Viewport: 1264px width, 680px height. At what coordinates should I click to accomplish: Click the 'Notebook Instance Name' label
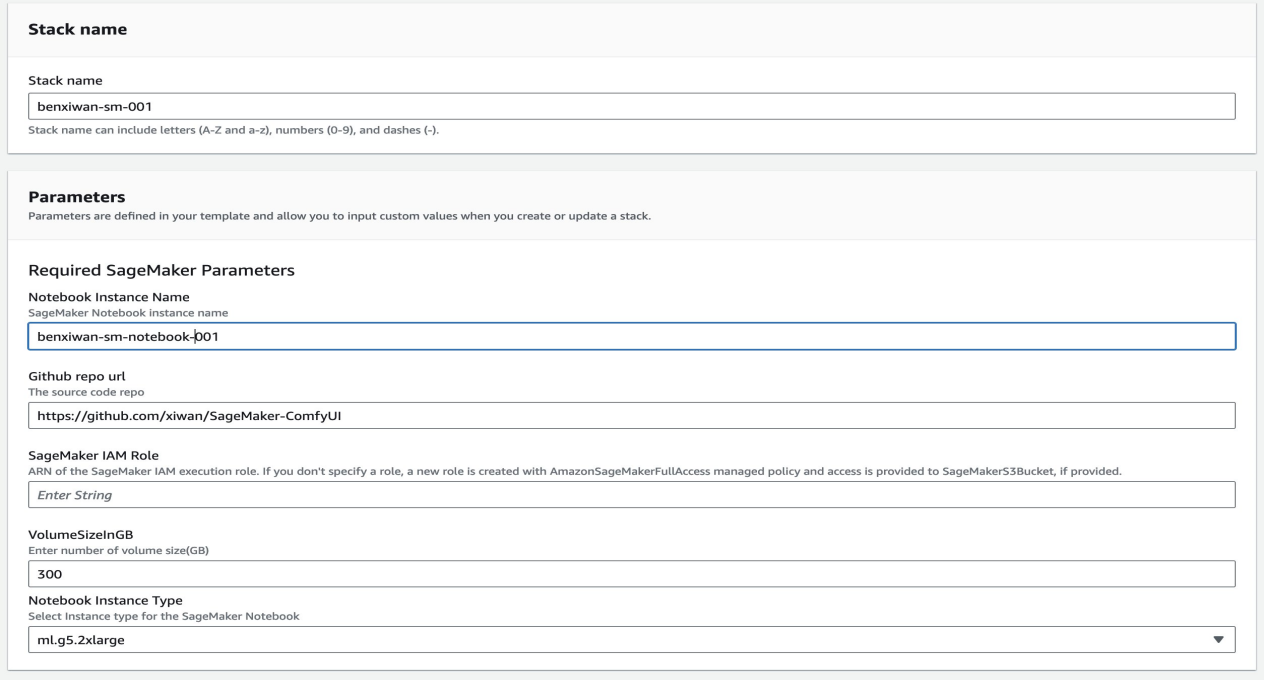tap(109, 297)
